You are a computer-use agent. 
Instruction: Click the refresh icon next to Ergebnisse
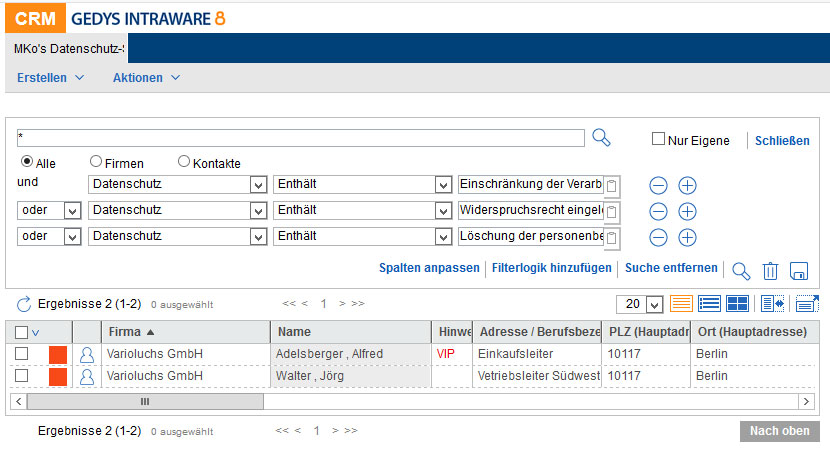[x=24, y=304]
